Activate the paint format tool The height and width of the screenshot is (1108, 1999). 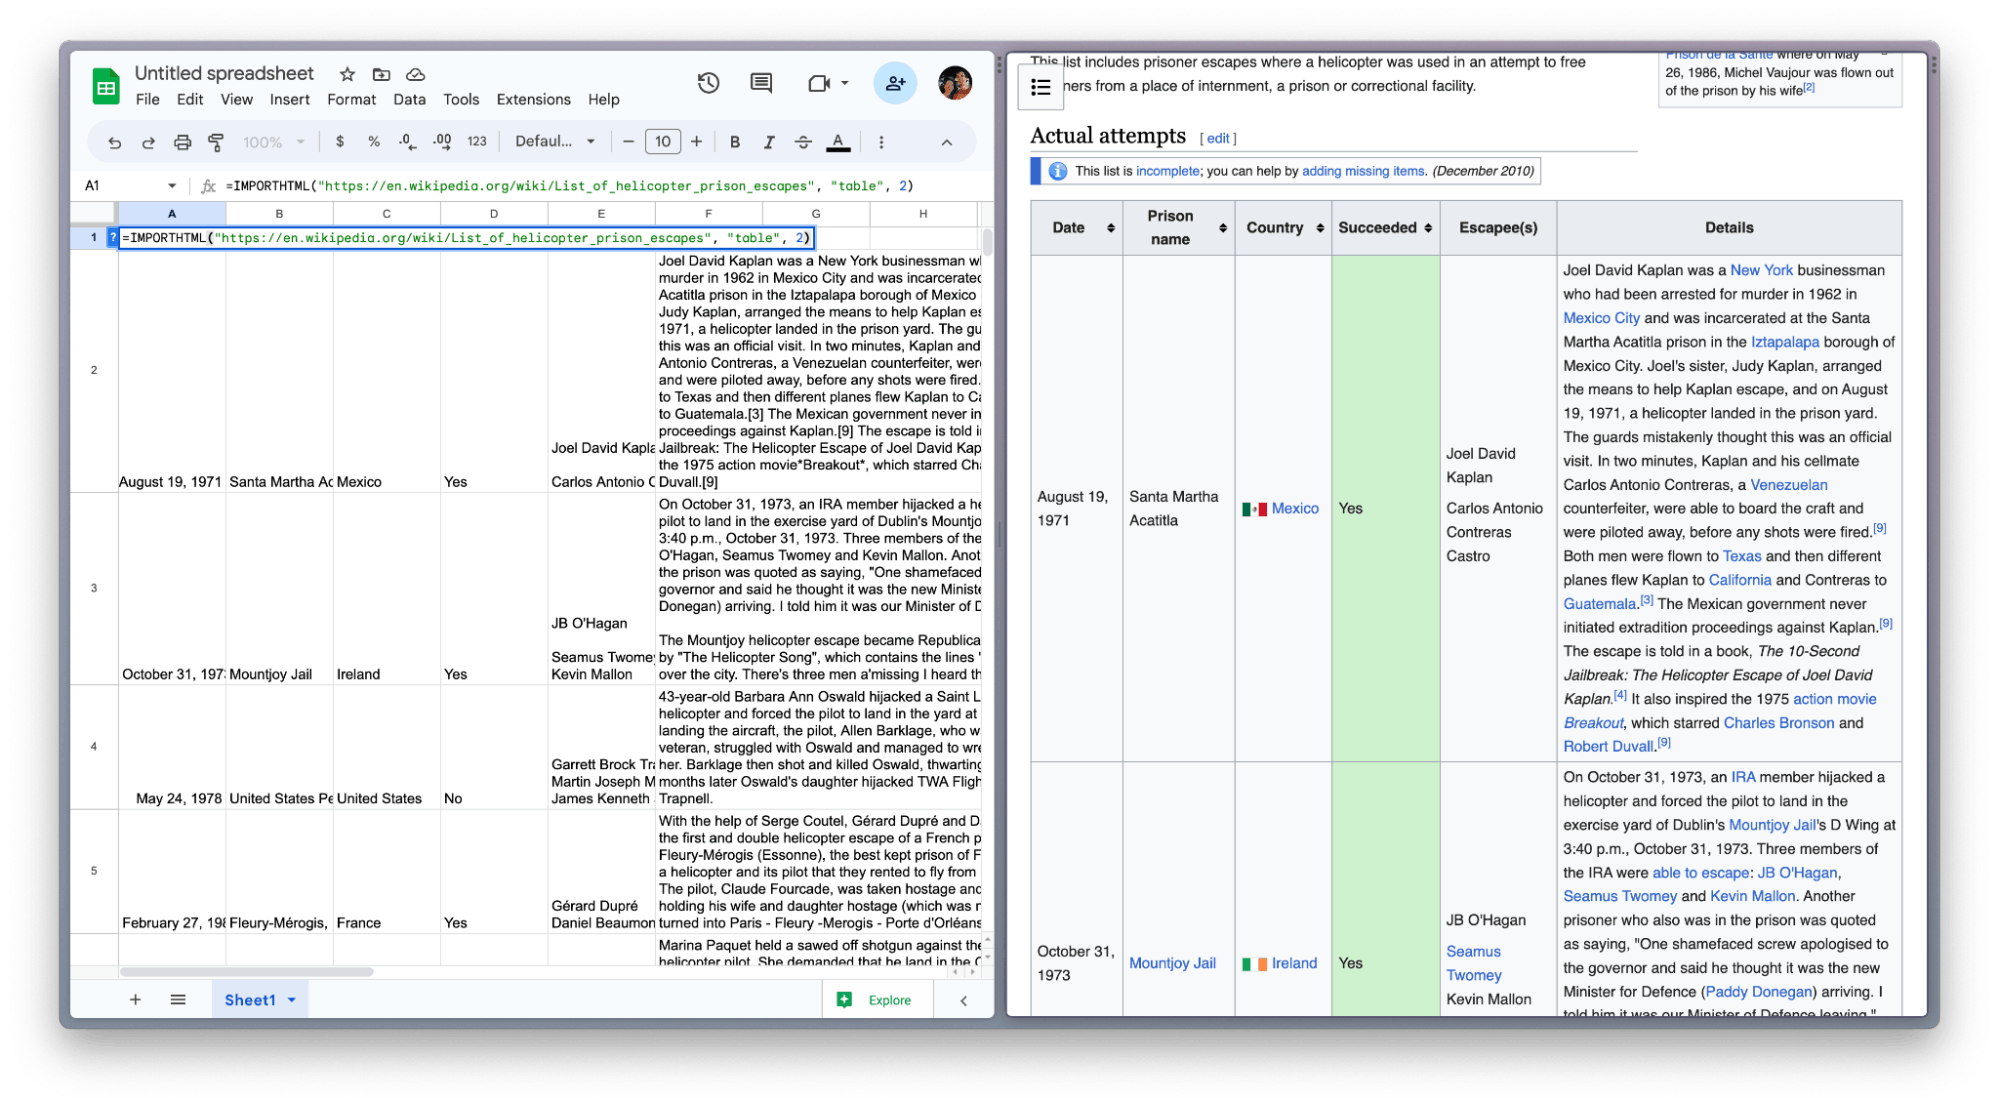(215, 142)
